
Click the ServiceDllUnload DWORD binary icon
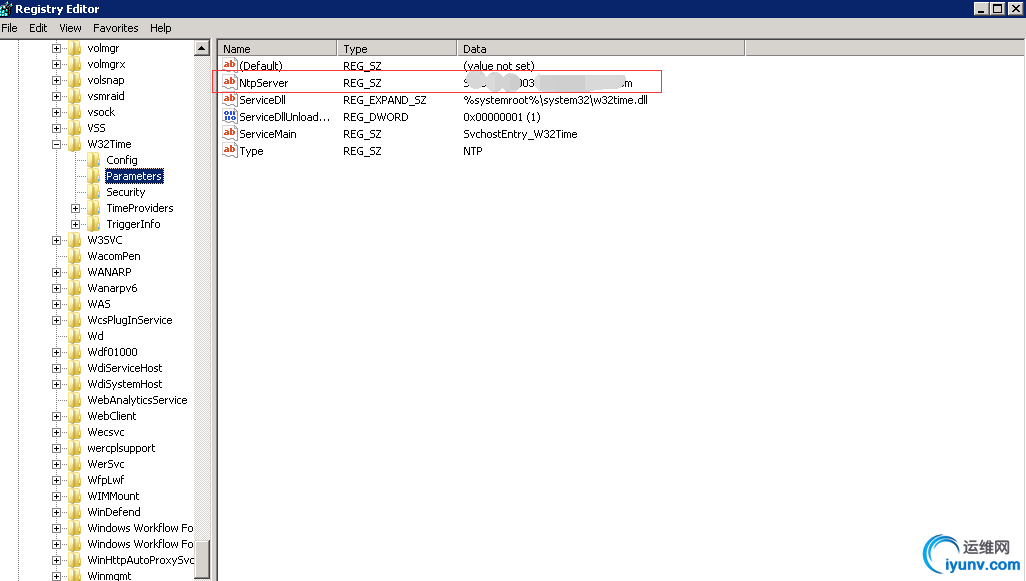click(229, 116)
